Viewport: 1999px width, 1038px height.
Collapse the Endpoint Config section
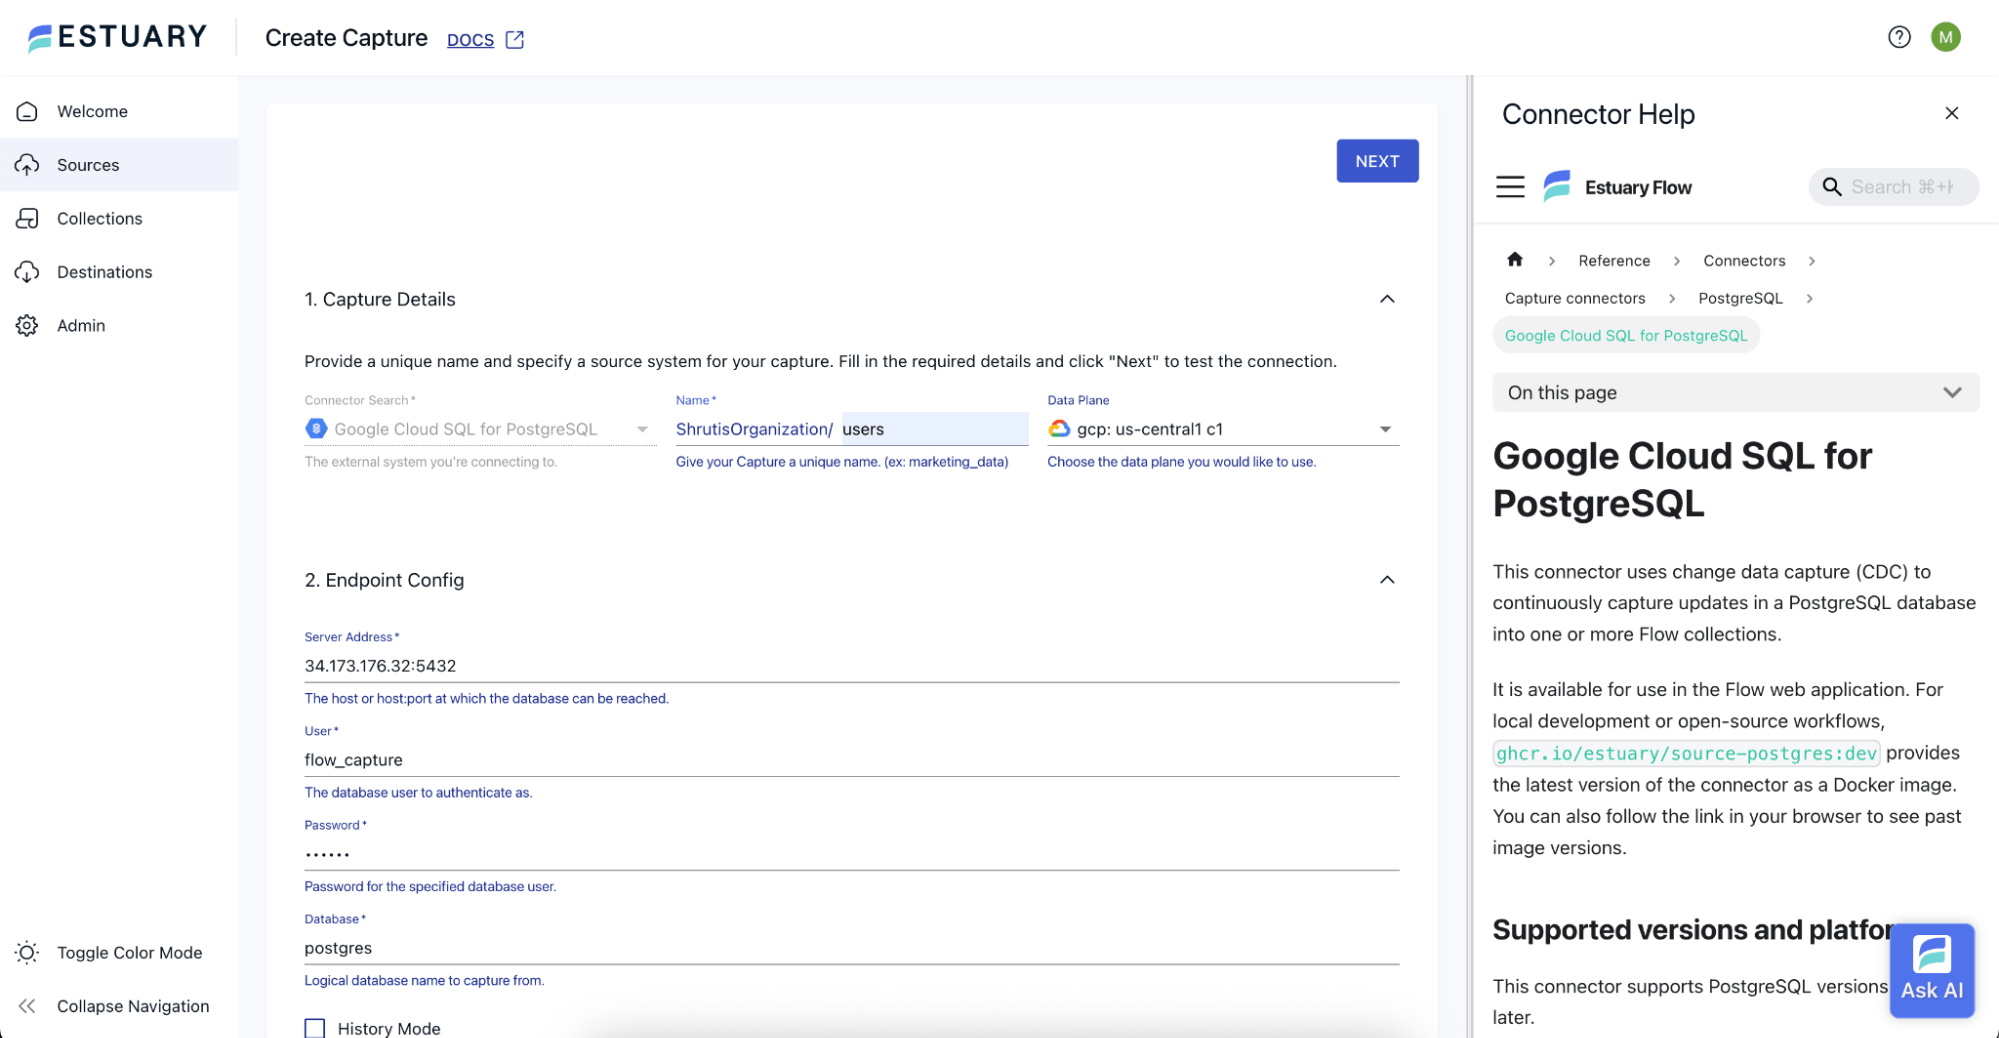point(1387,580)
